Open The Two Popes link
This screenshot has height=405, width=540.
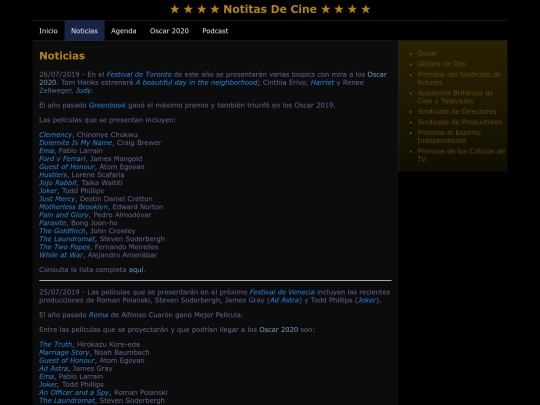click(64, 247)
